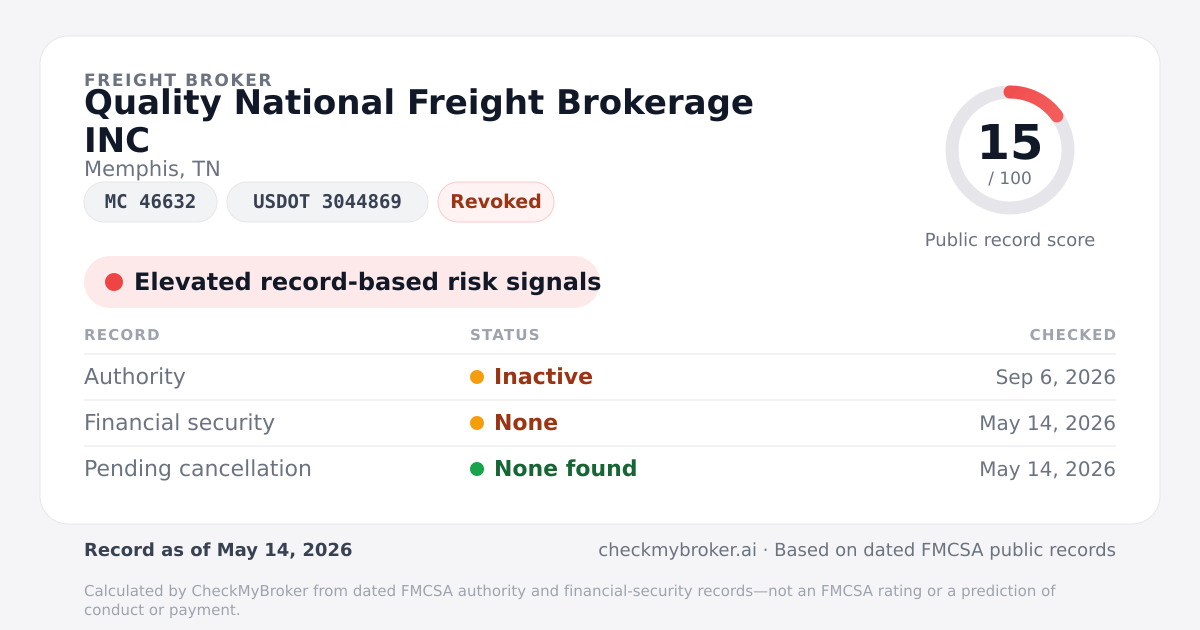
Task: Click the Record as of May 14, 2026 text
Action: point(218,550)
